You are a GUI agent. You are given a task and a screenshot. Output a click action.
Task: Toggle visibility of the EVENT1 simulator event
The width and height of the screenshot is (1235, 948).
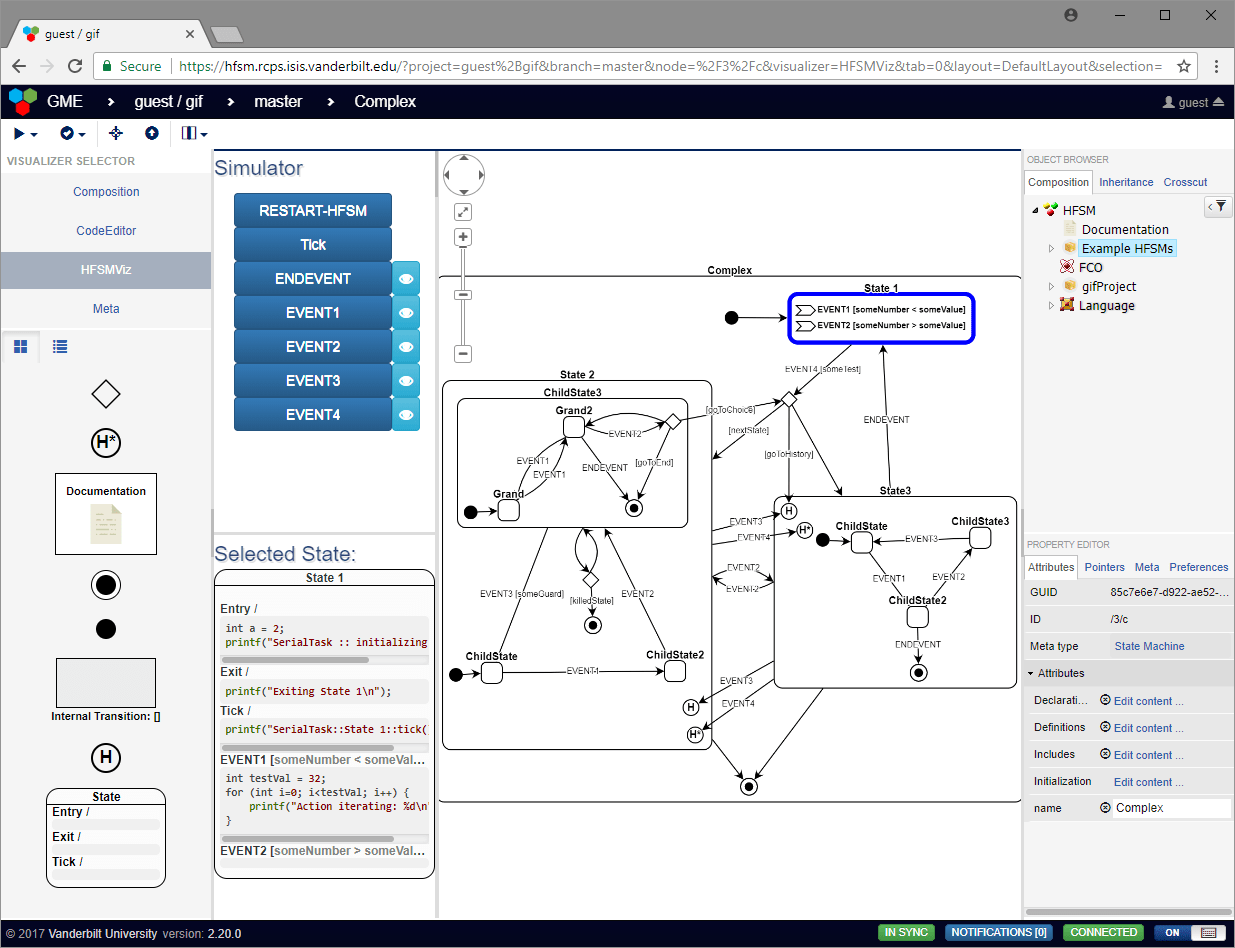[x=405, y=312]
